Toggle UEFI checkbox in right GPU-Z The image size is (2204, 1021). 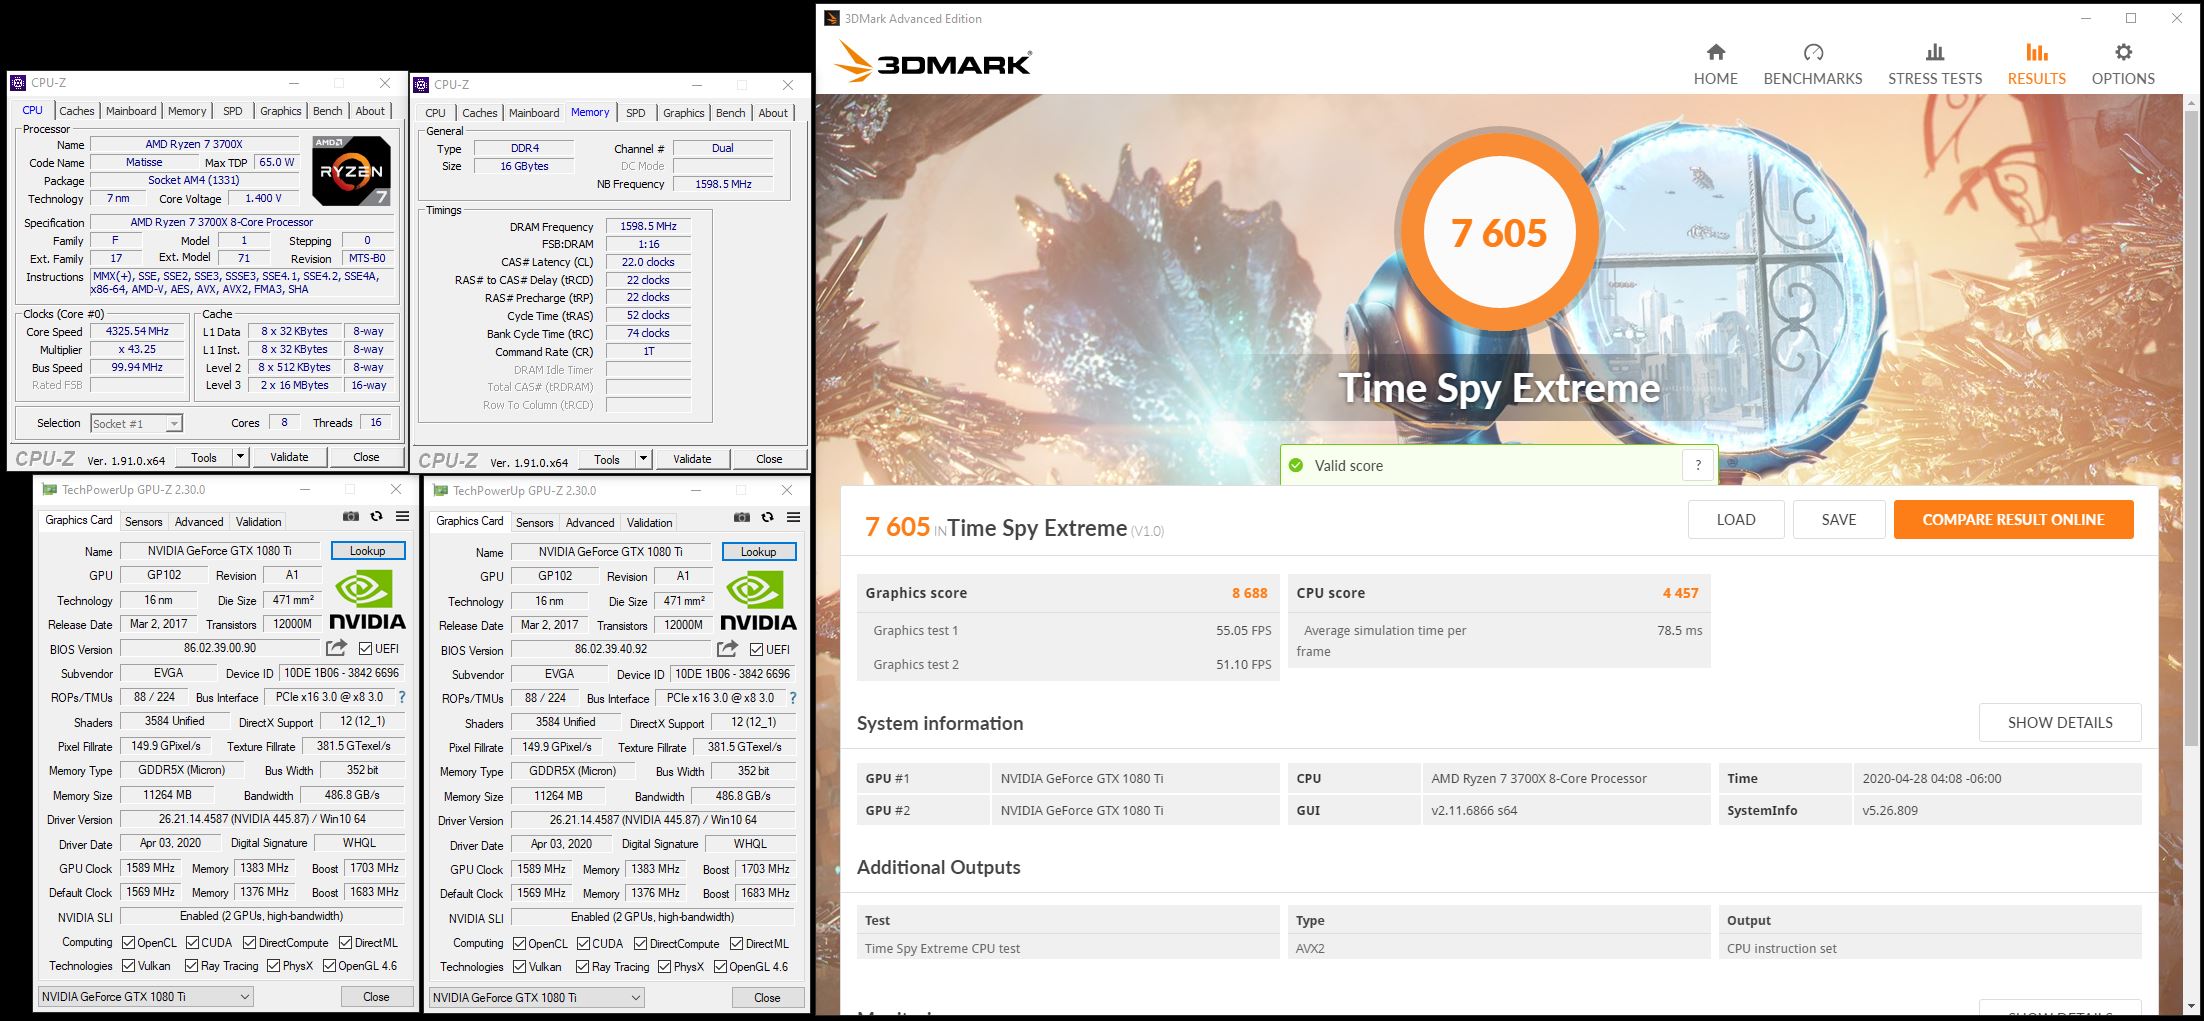pyautogui.click(x=756, y=649)
